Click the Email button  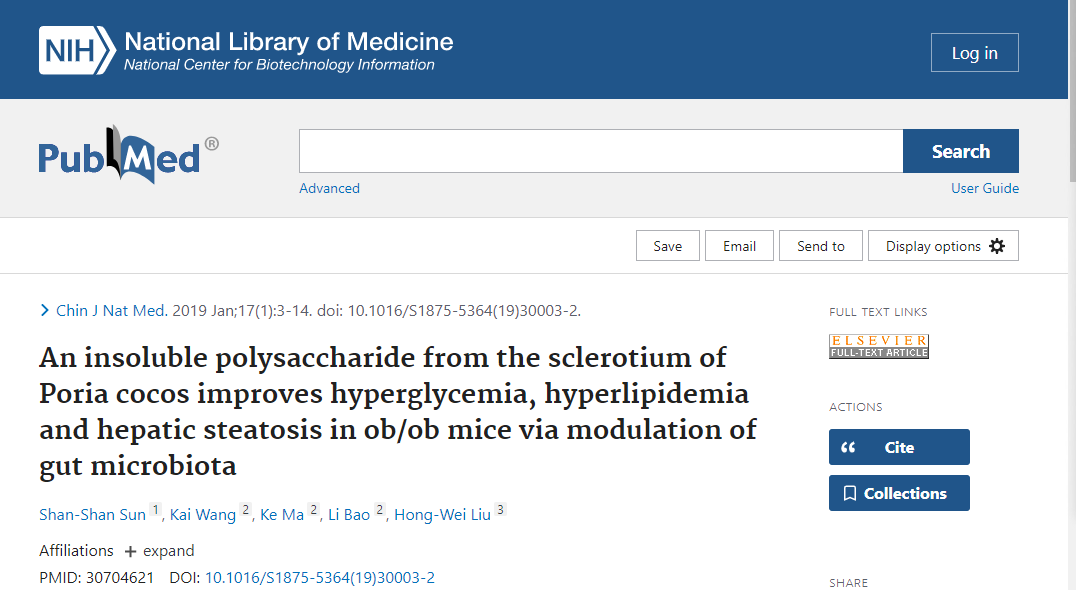point(739,246)
